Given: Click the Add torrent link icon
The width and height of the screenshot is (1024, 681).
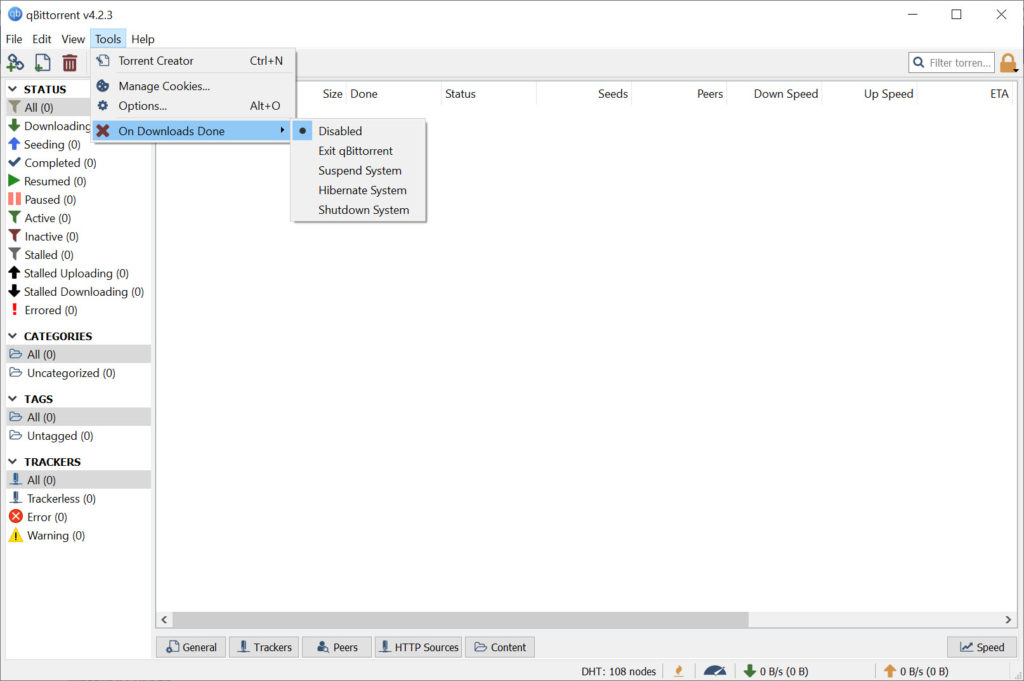Looking at the screenshot, I should pyautogui.click(x=15, y=63).
